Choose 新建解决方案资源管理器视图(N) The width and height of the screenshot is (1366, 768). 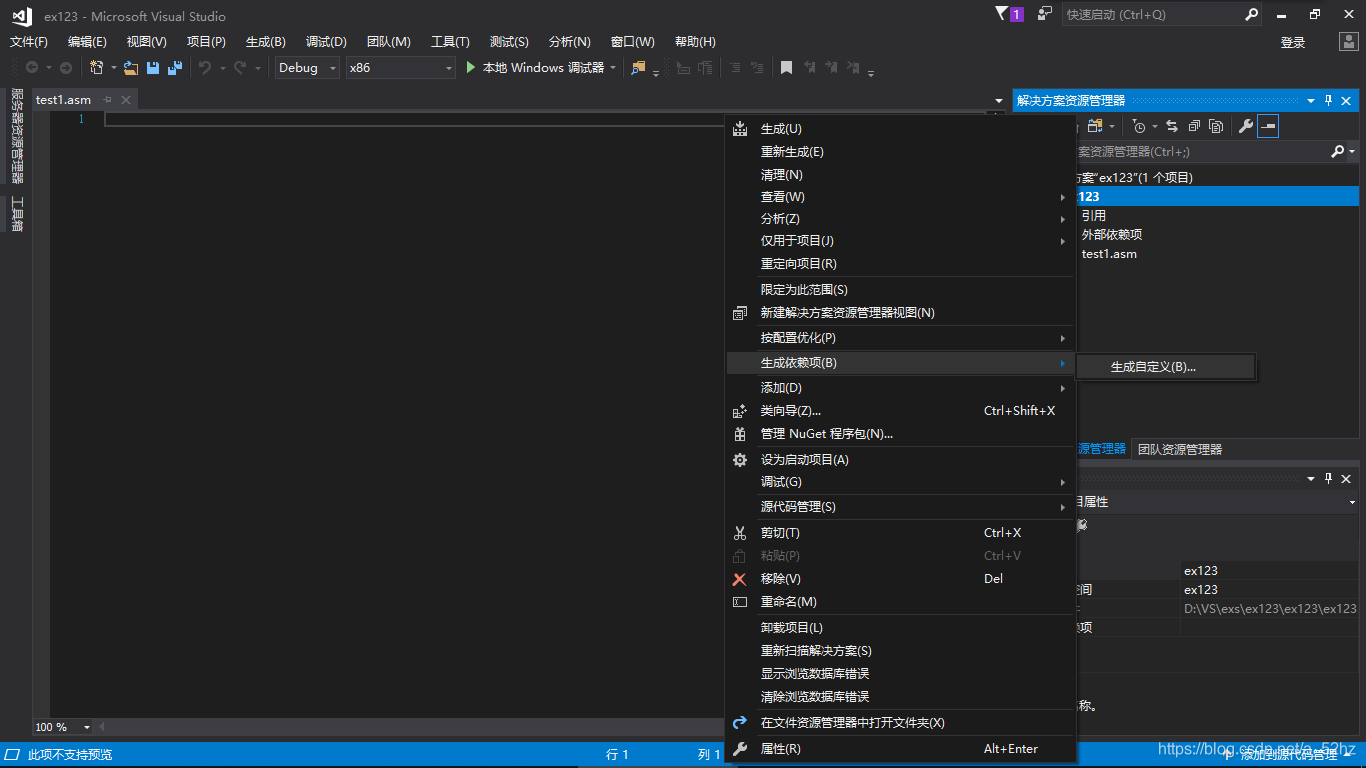pos(900,313)
